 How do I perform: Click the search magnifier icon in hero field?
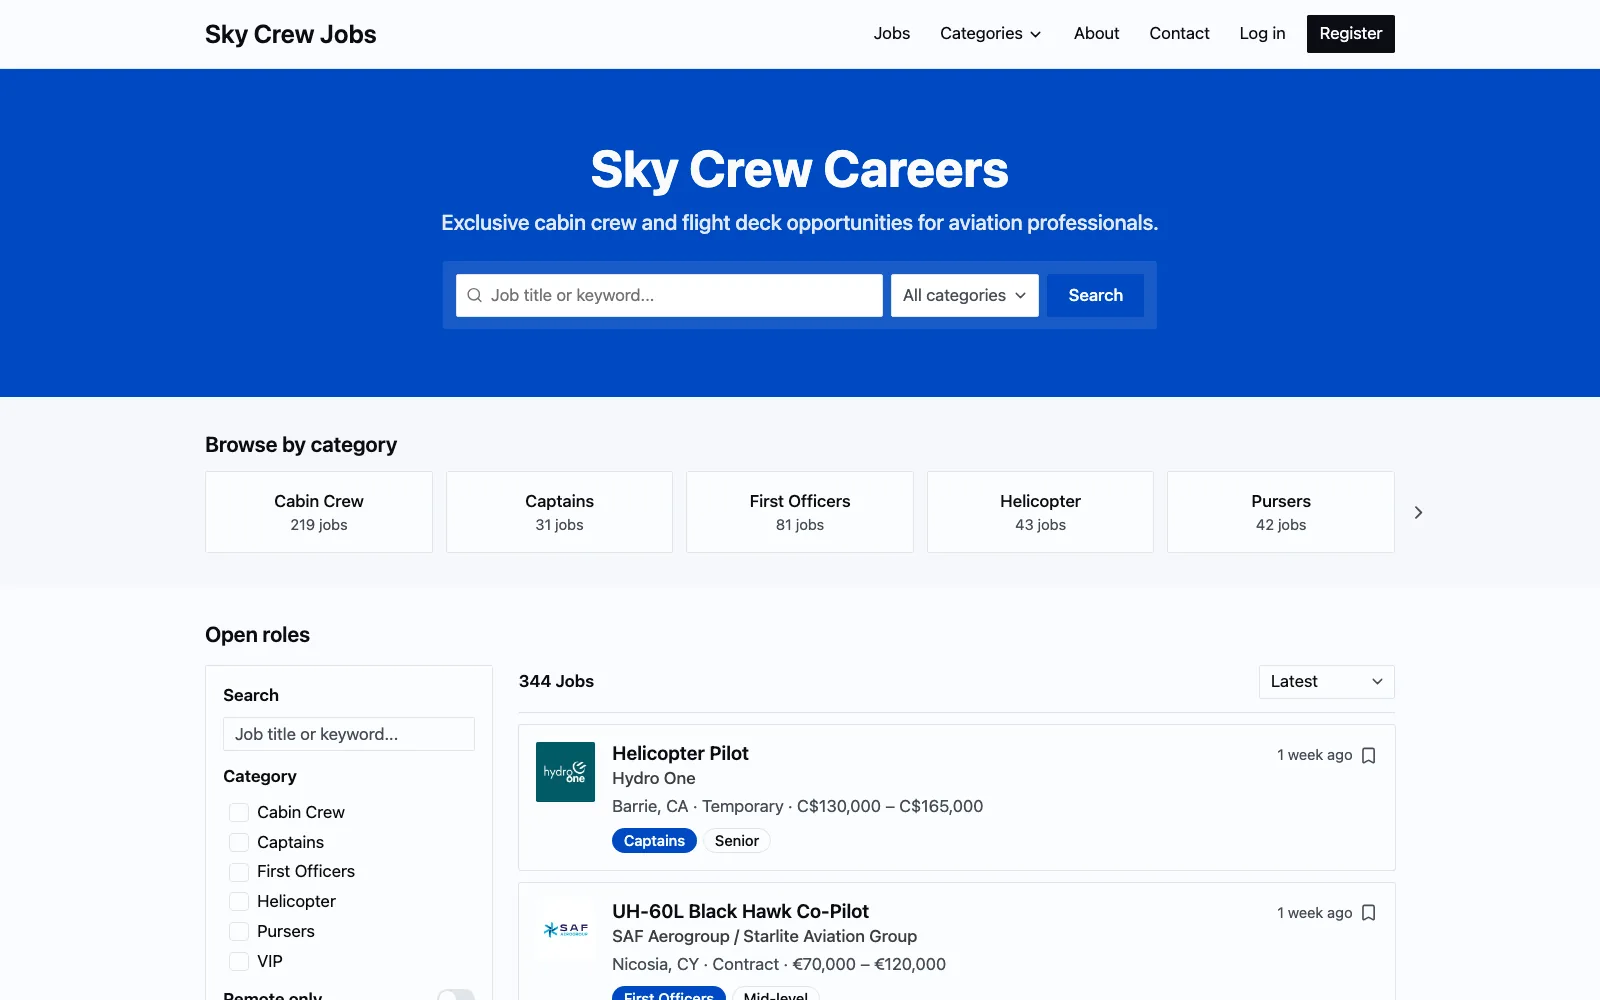[x=474, y=295]
